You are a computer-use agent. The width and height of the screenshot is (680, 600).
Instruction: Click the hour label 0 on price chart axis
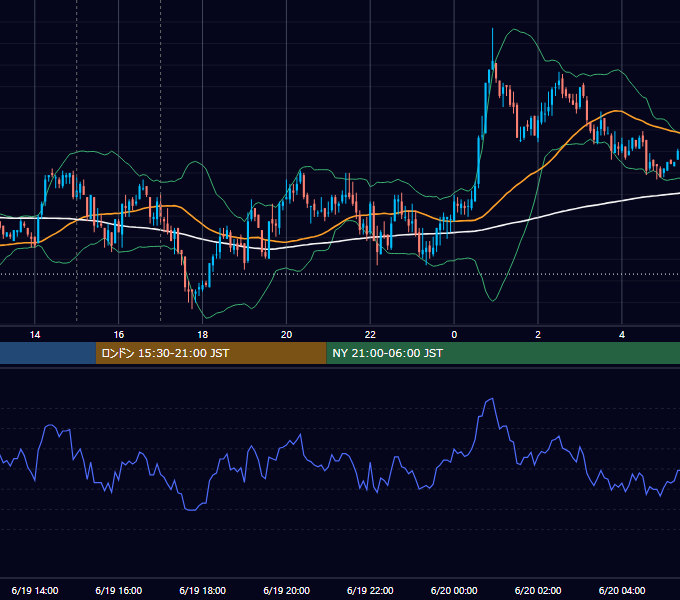tap(454, 335)
